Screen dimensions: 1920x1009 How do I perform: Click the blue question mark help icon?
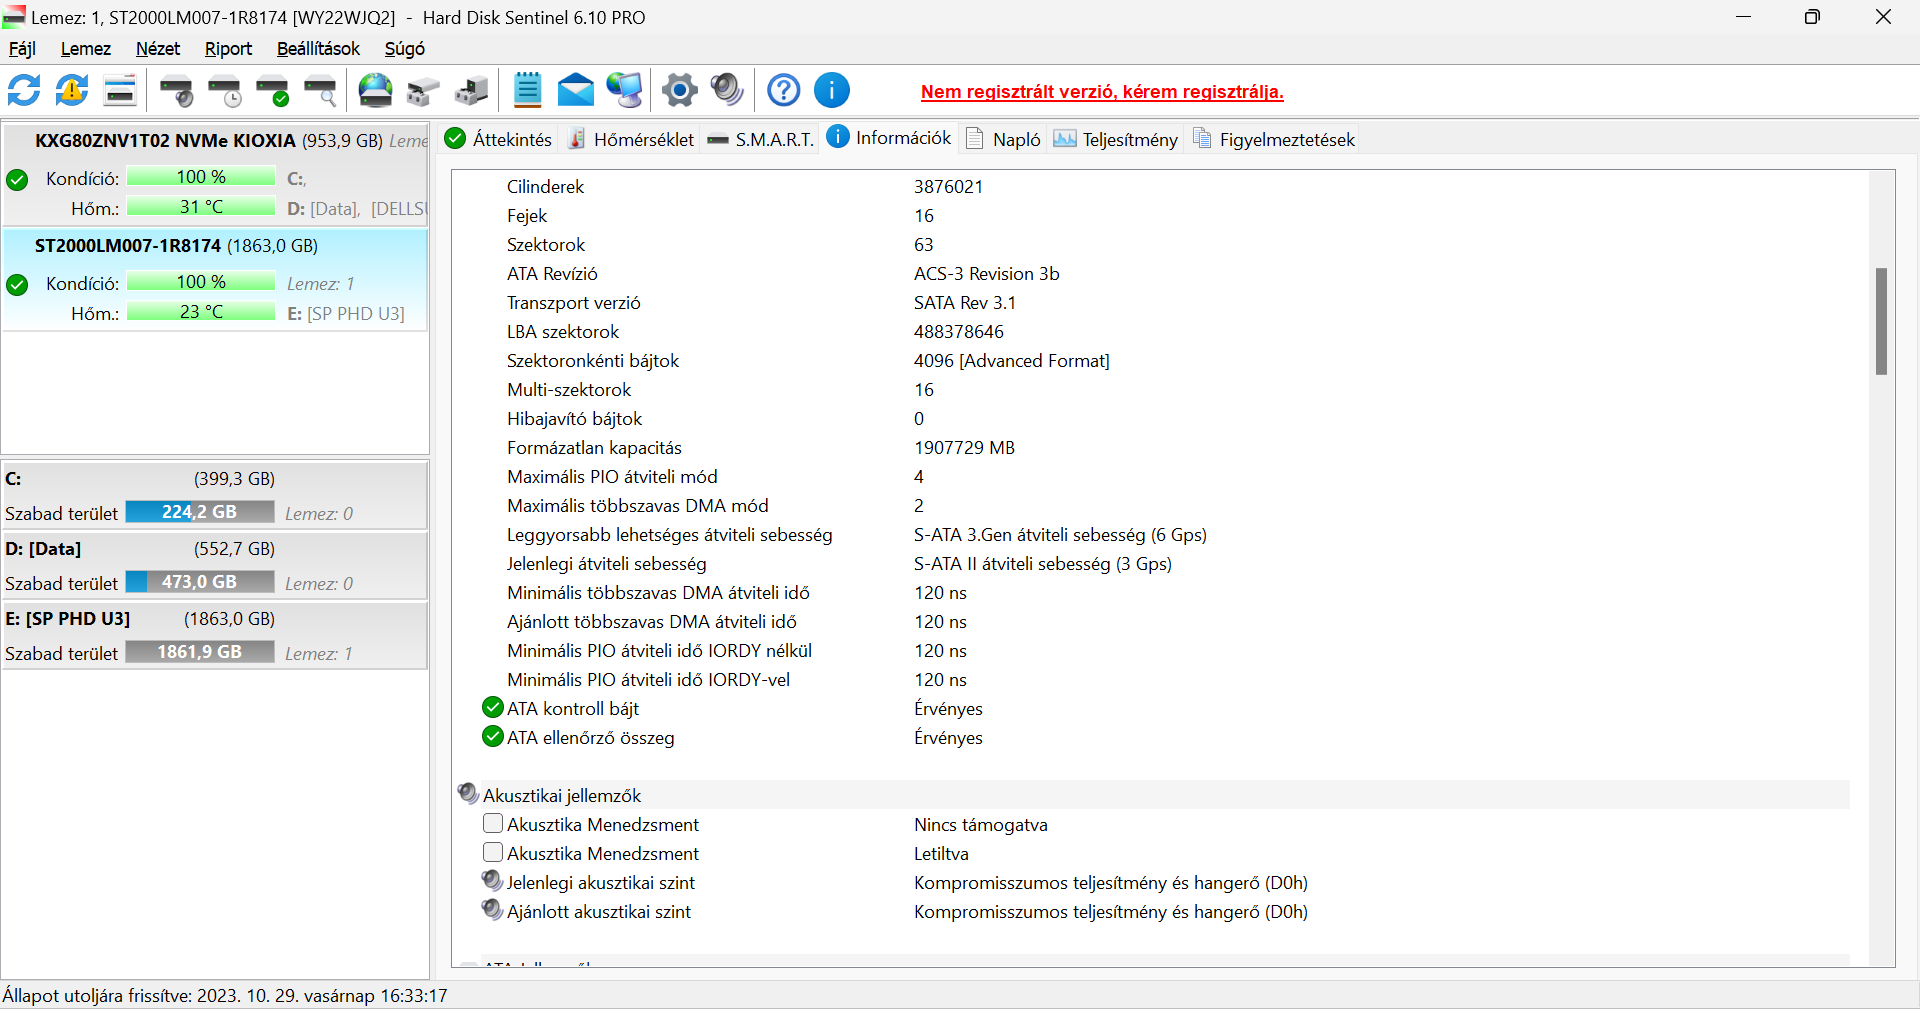784,91
